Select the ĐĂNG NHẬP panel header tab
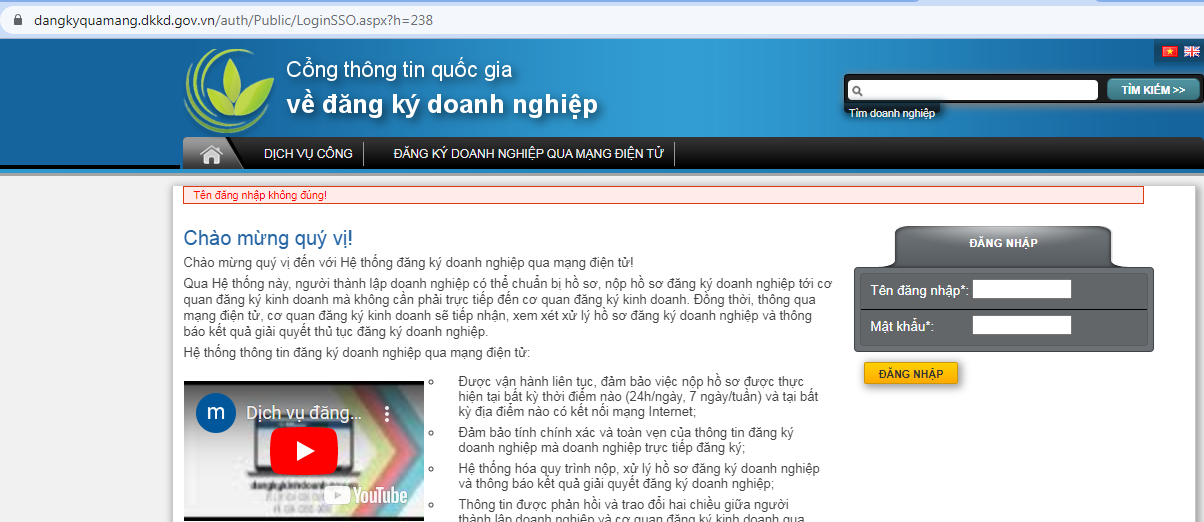Image resolution: width=1204 pixels, height=522 pixels. pos(1003,243)
